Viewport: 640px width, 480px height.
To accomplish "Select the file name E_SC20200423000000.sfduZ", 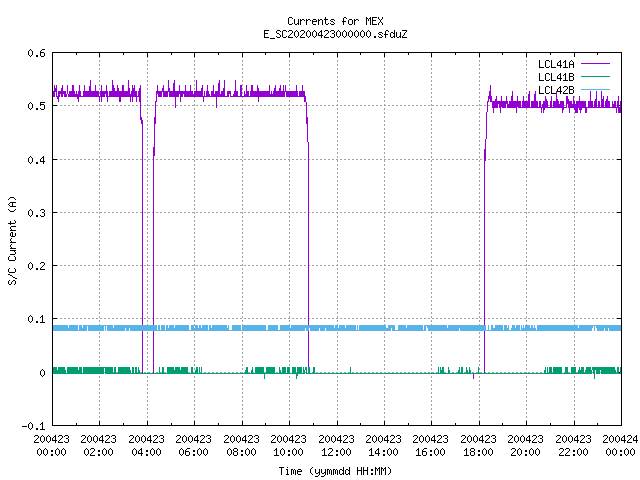I will pos(335,34).
